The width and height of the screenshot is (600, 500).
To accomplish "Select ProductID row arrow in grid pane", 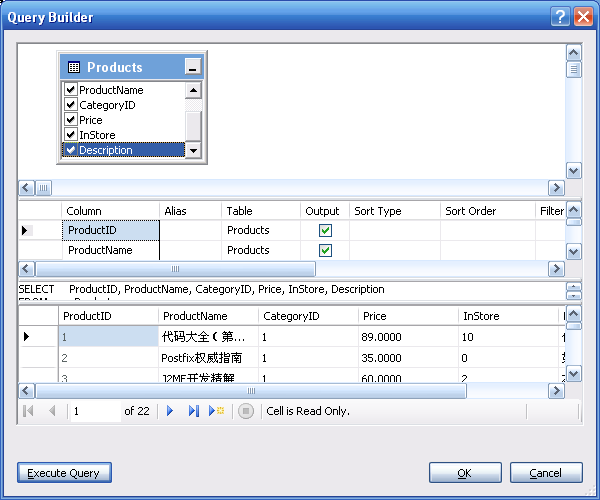I will tap(25, 230).
